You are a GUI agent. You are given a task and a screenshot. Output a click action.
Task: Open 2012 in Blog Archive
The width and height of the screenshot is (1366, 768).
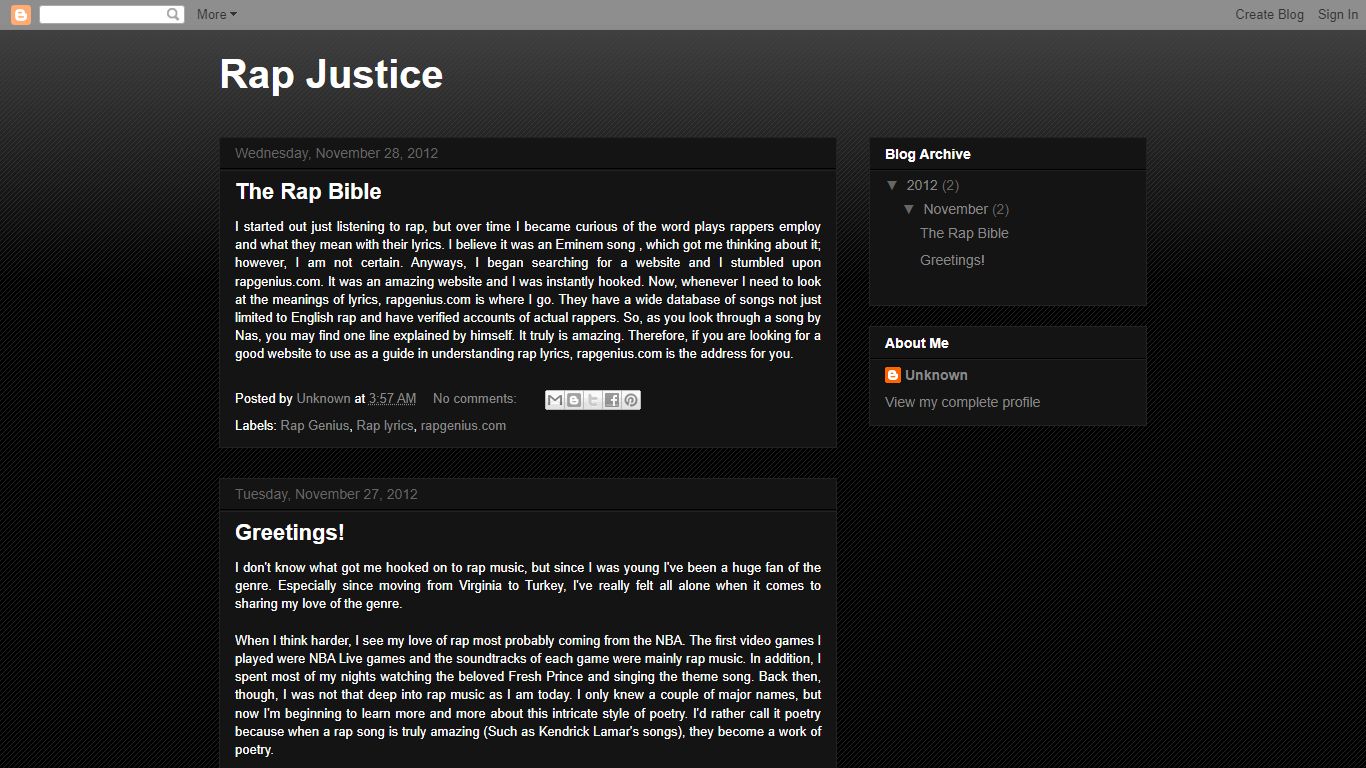click(x=922, y=185)
